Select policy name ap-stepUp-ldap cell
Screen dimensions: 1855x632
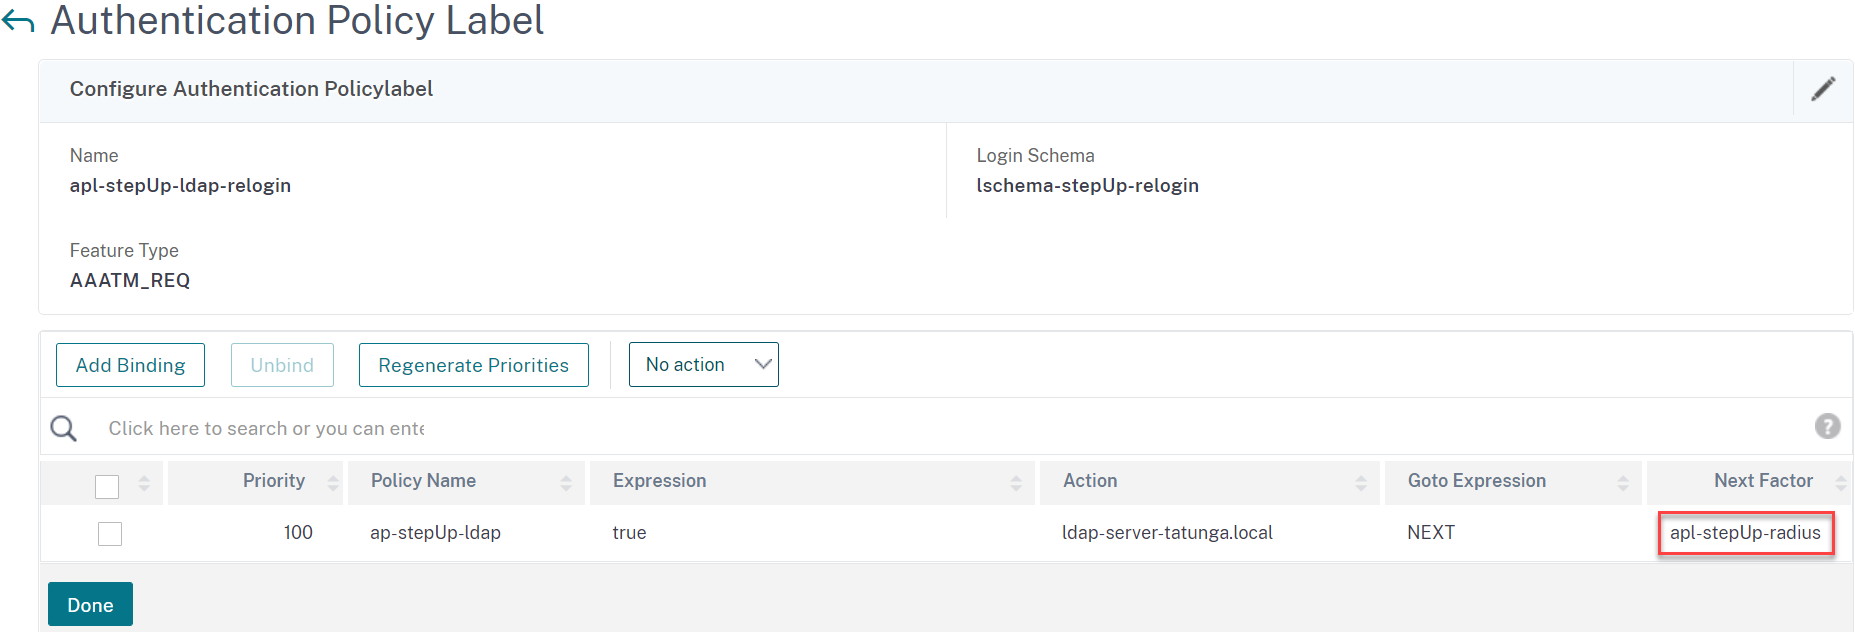[435, 533]
